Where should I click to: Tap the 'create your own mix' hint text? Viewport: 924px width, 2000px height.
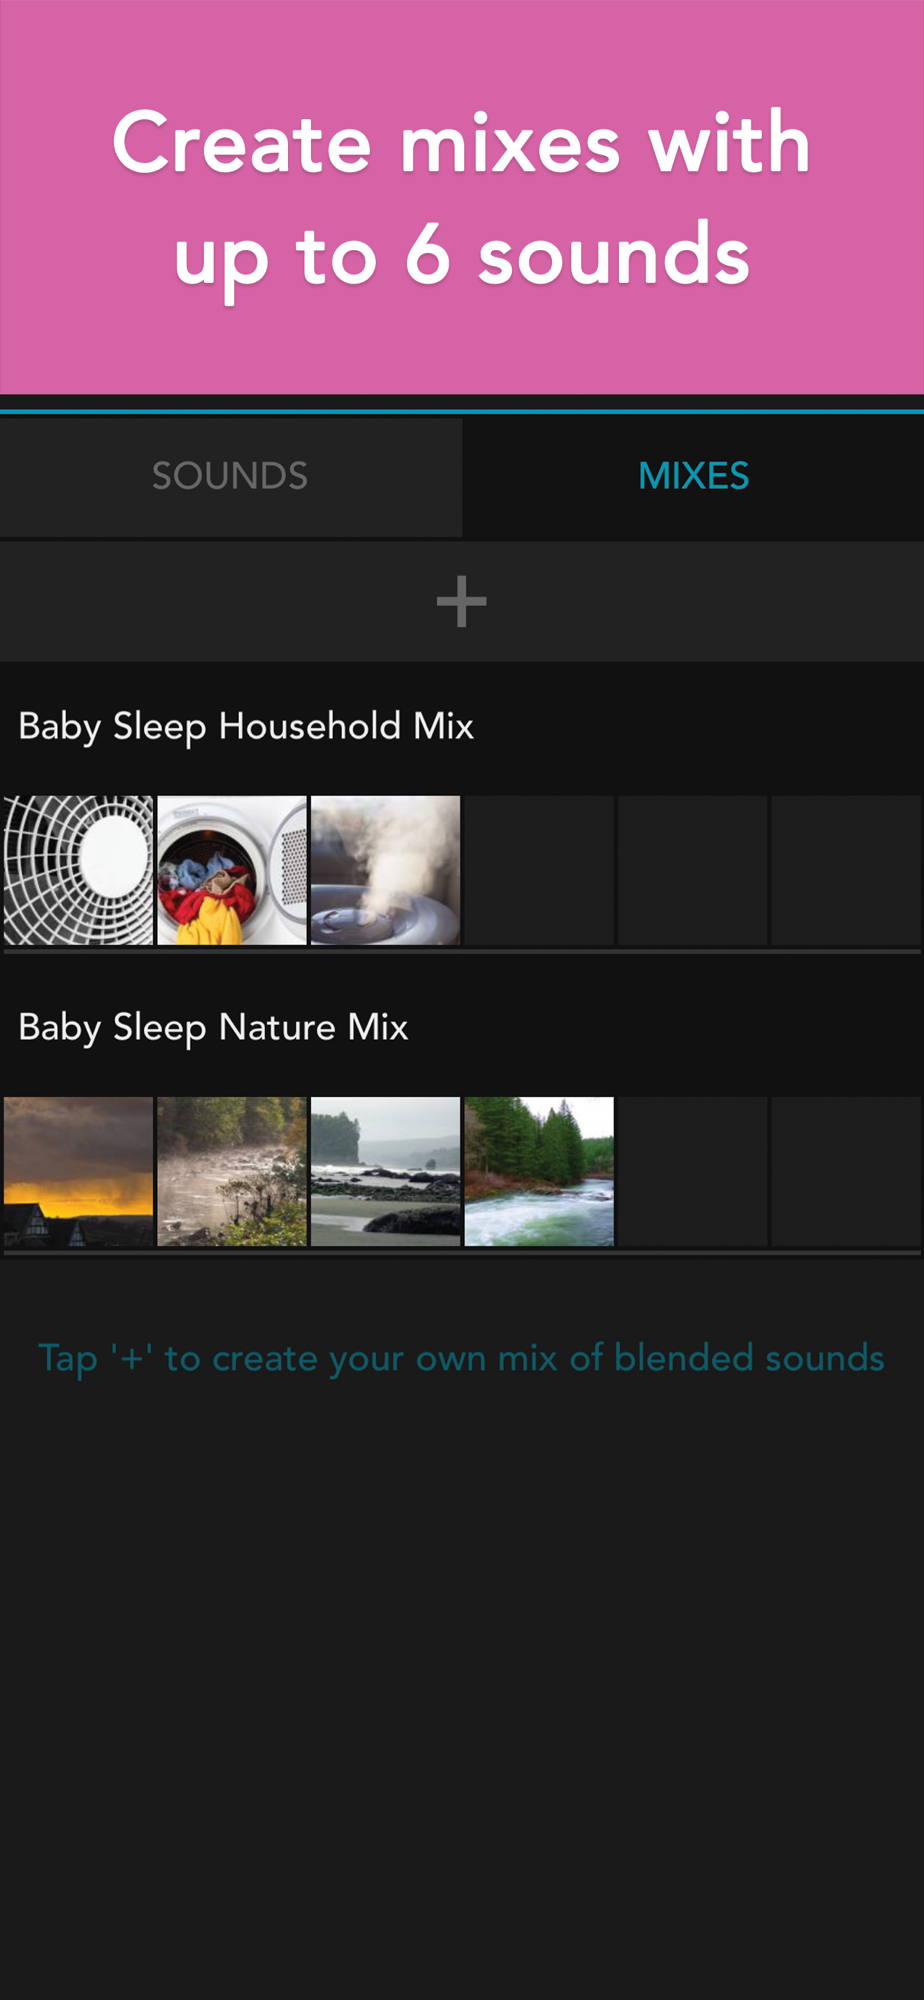461,1358
